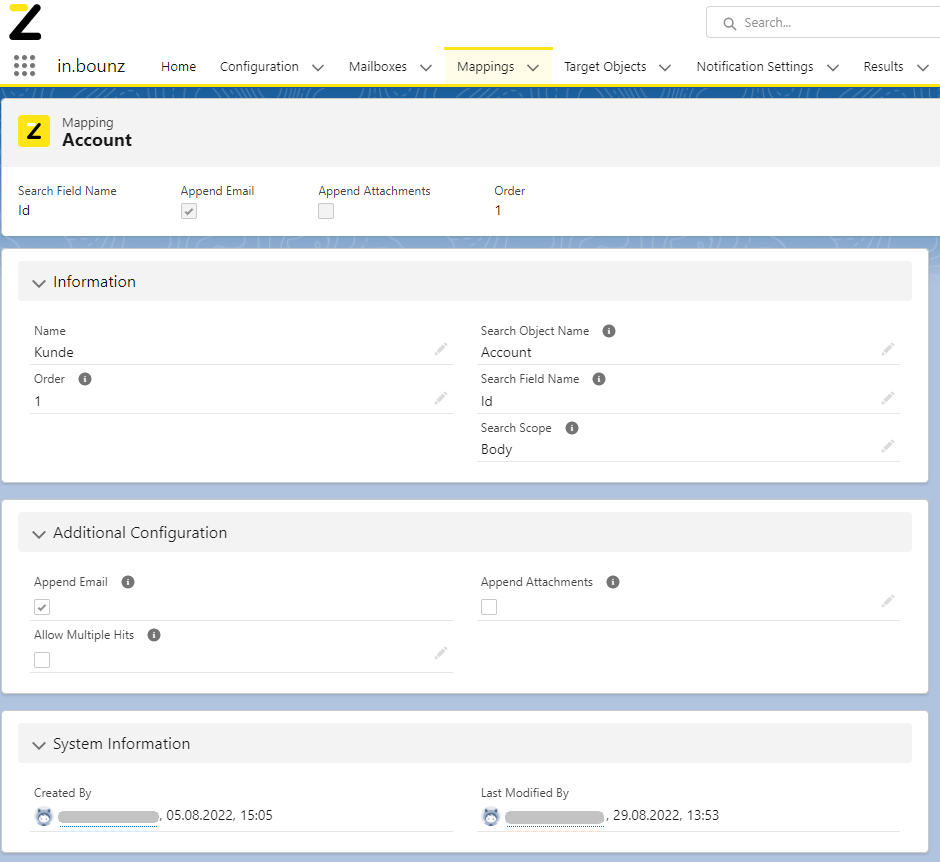Edit the Search Object Name via pencil icon
This screenshot has width=940, height=862.
[x=887, y=349]
